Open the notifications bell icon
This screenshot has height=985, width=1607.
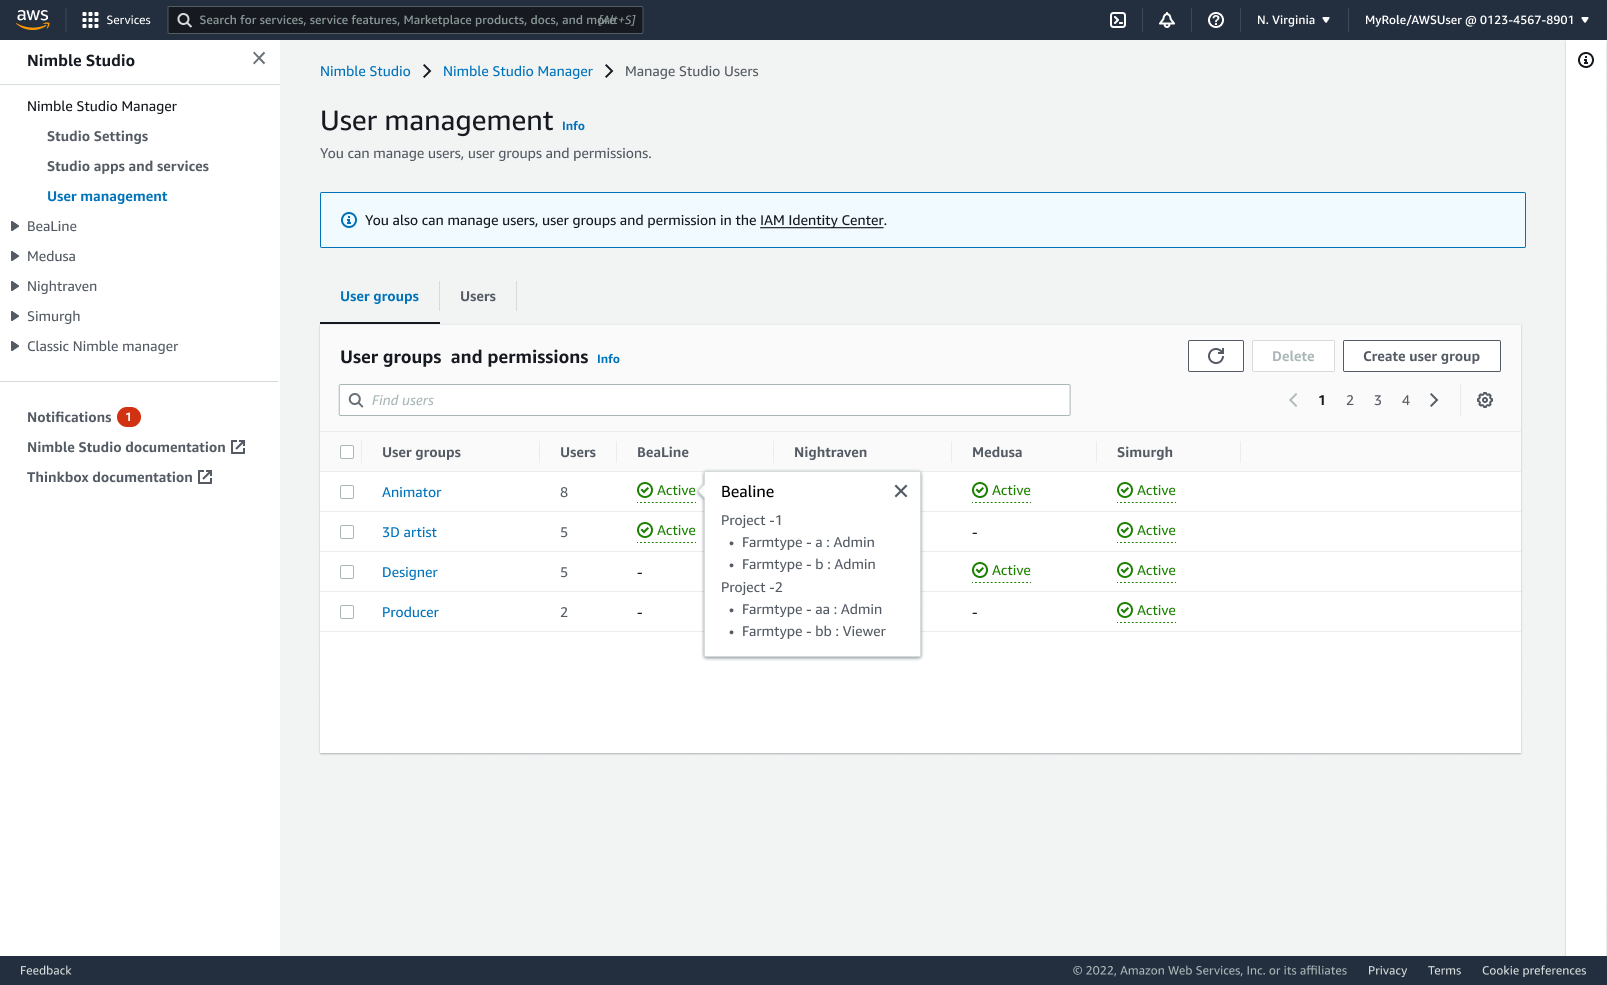pos(1167,20)
